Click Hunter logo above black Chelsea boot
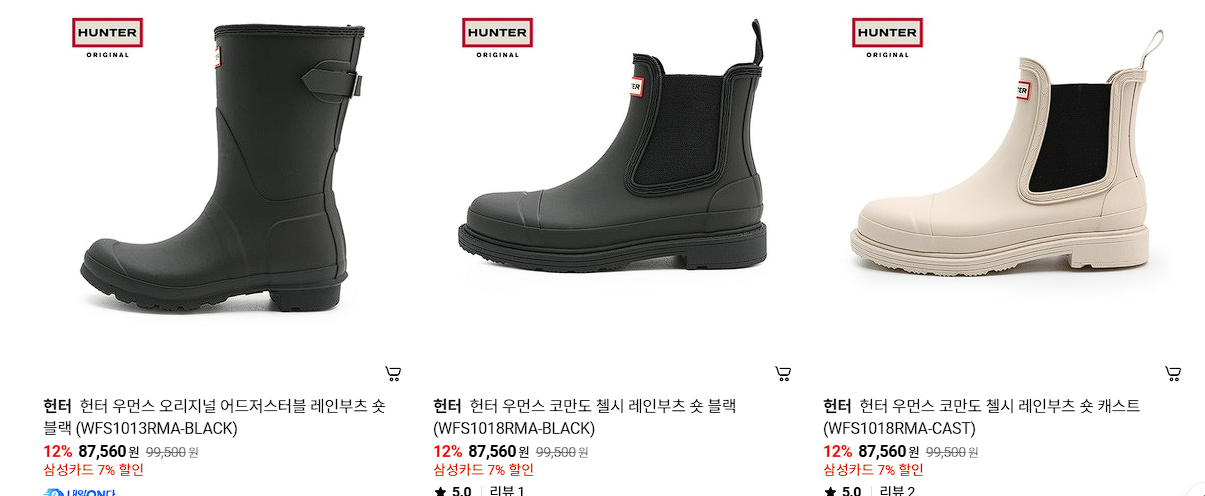 (497, 38)
